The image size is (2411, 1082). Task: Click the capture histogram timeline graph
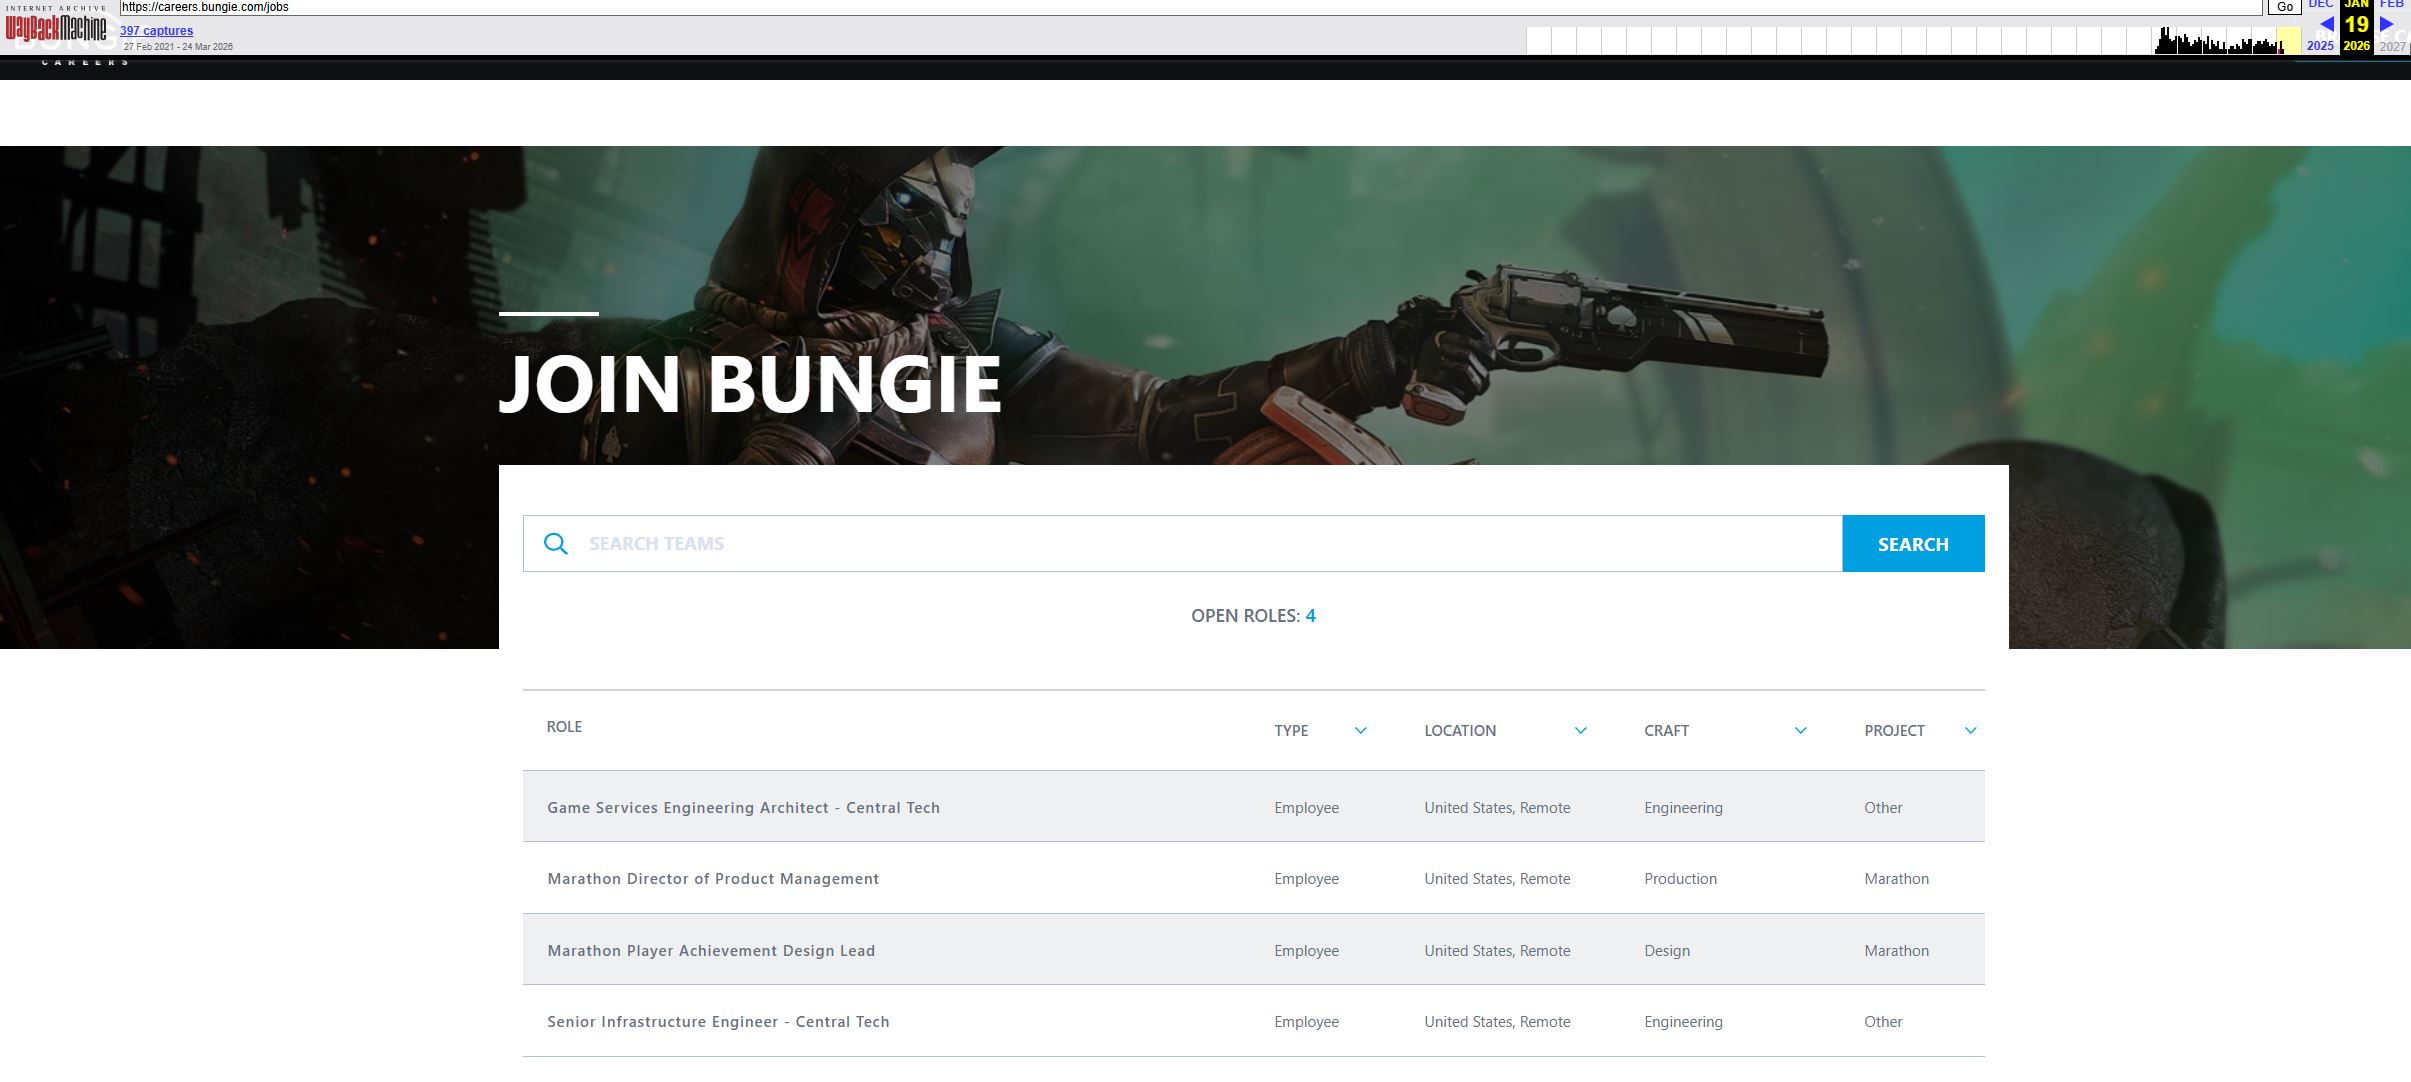tap(2218, 42)
